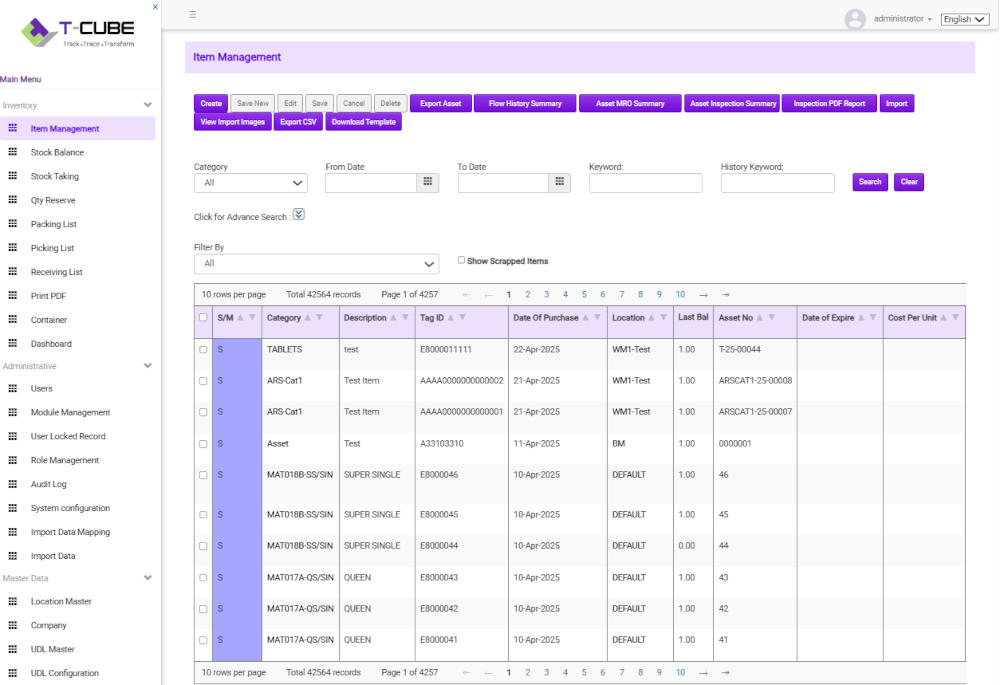Viewport: 1000px width, 685px height.
Task: Click the hamburger menu icon in header
Action: pyautogui.click(x=192, y=15)
